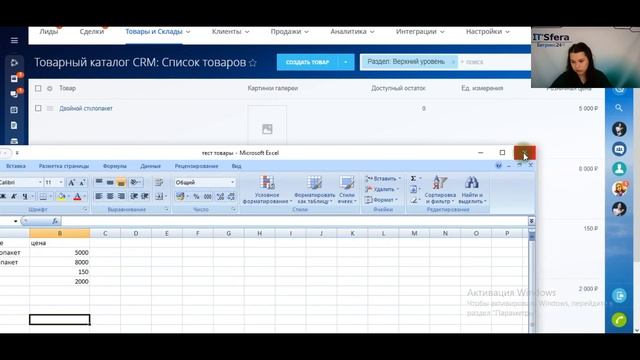Open Сортировка и фильтр dropdown
Screen dimensions: 640x360
coord(440,190)
